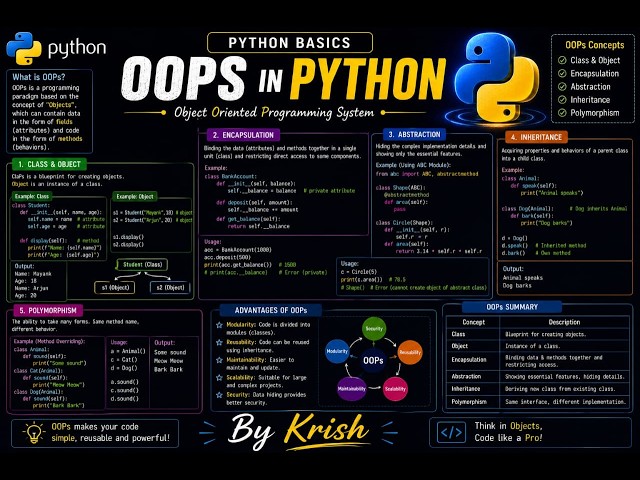
Task: Click the 'Description' column header in summary table
Action: (564, 322)
